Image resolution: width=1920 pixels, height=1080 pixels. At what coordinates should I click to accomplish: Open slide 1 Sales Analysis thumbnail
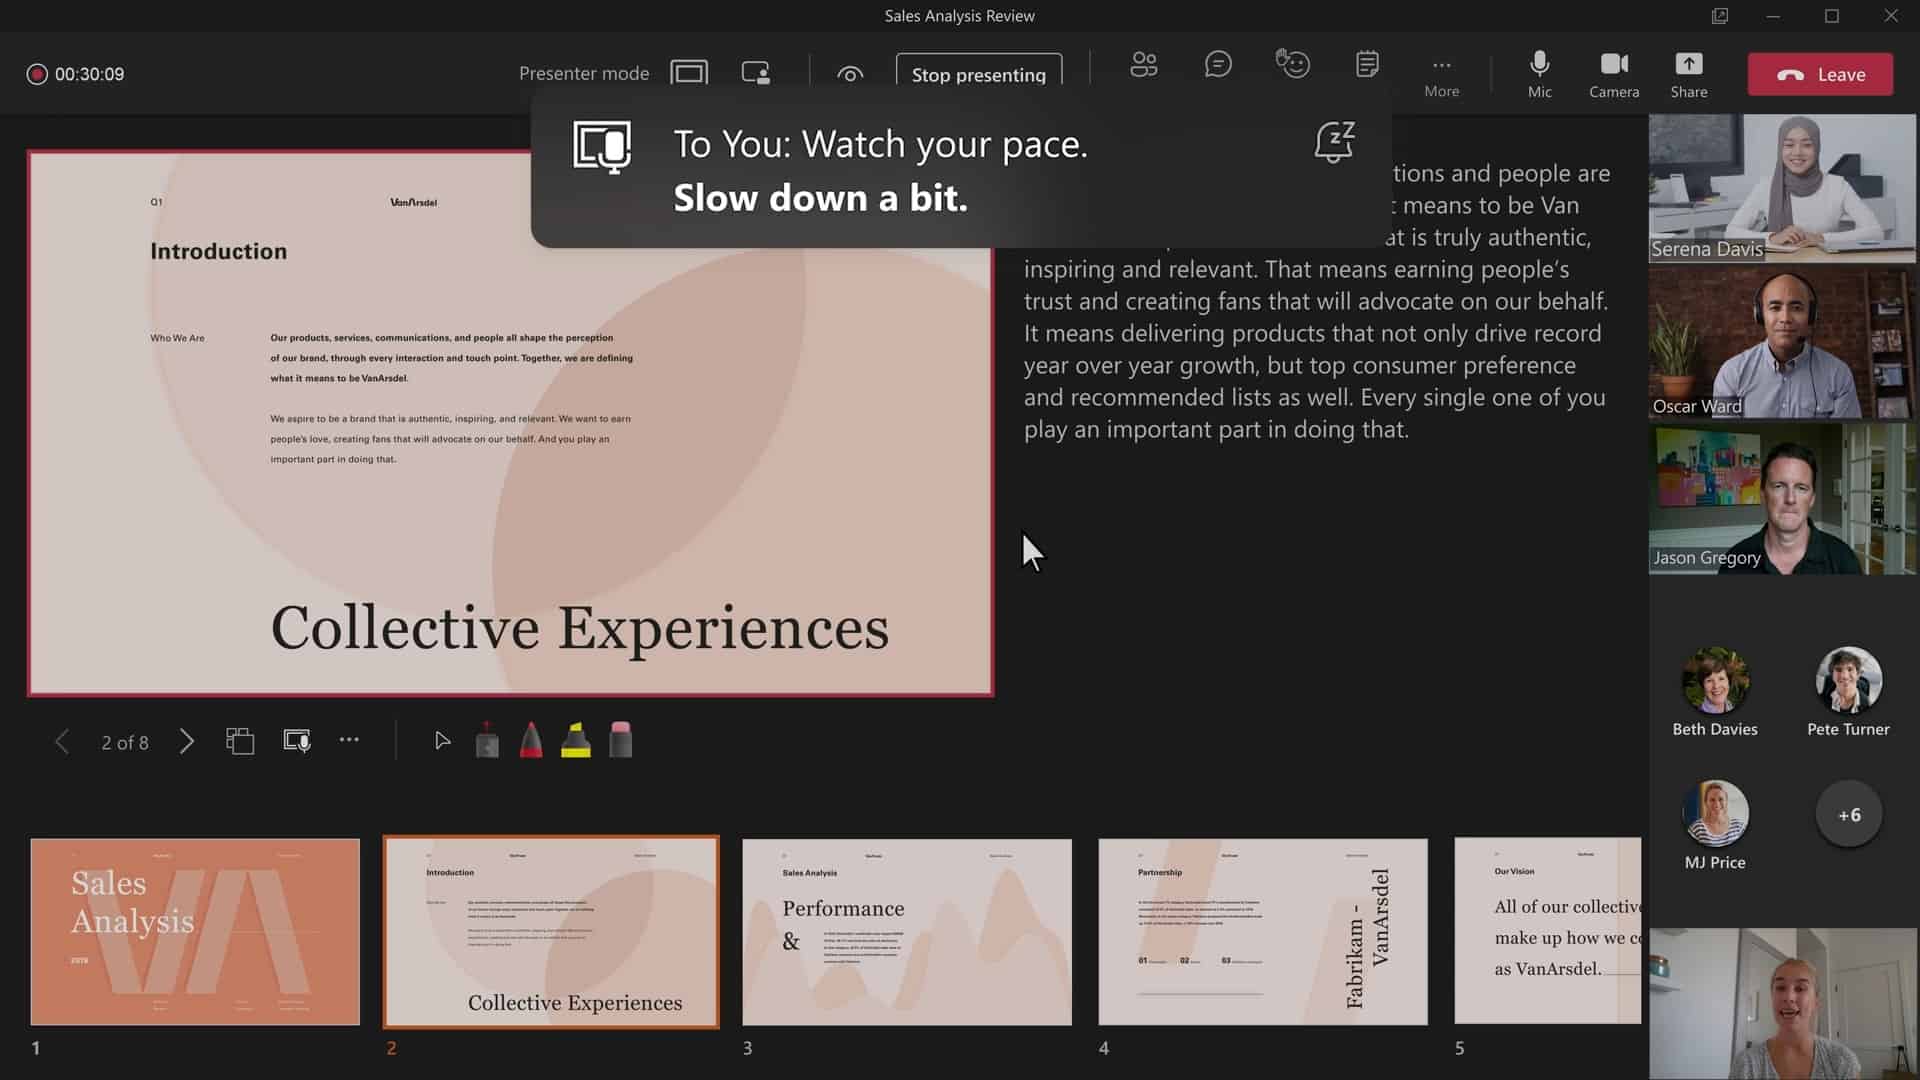tap(195, 931)
